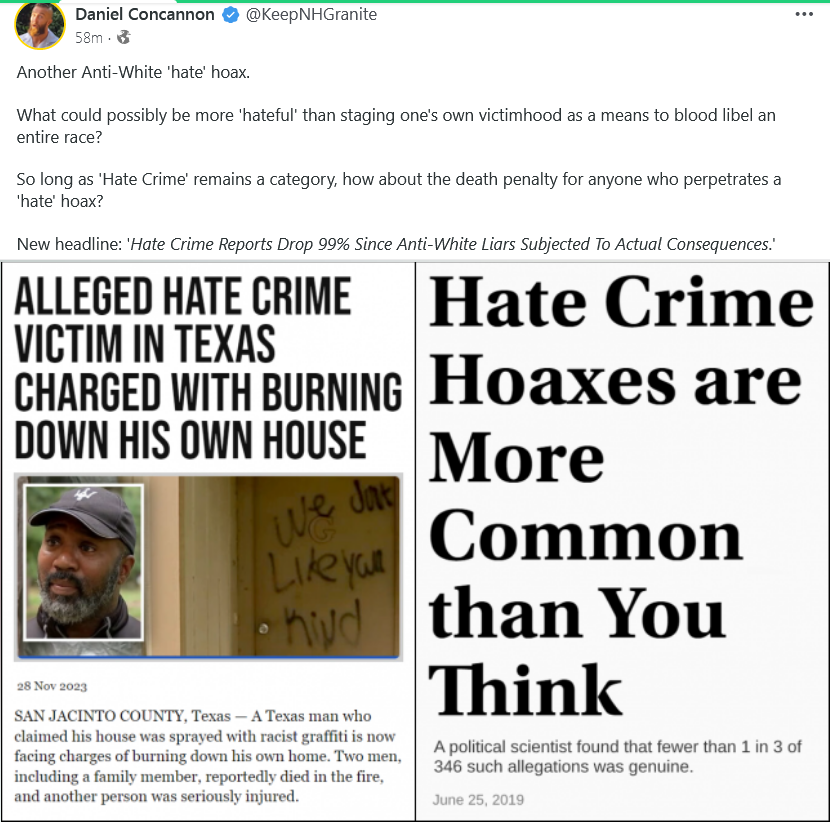Open Daniel Concannon's profile avatar
This screenshot has height=826, width=834.
[x=40, y=25]
